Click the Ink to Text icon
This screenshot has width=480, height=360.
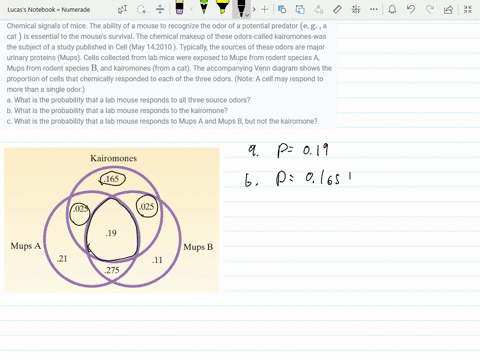point(319,9)
